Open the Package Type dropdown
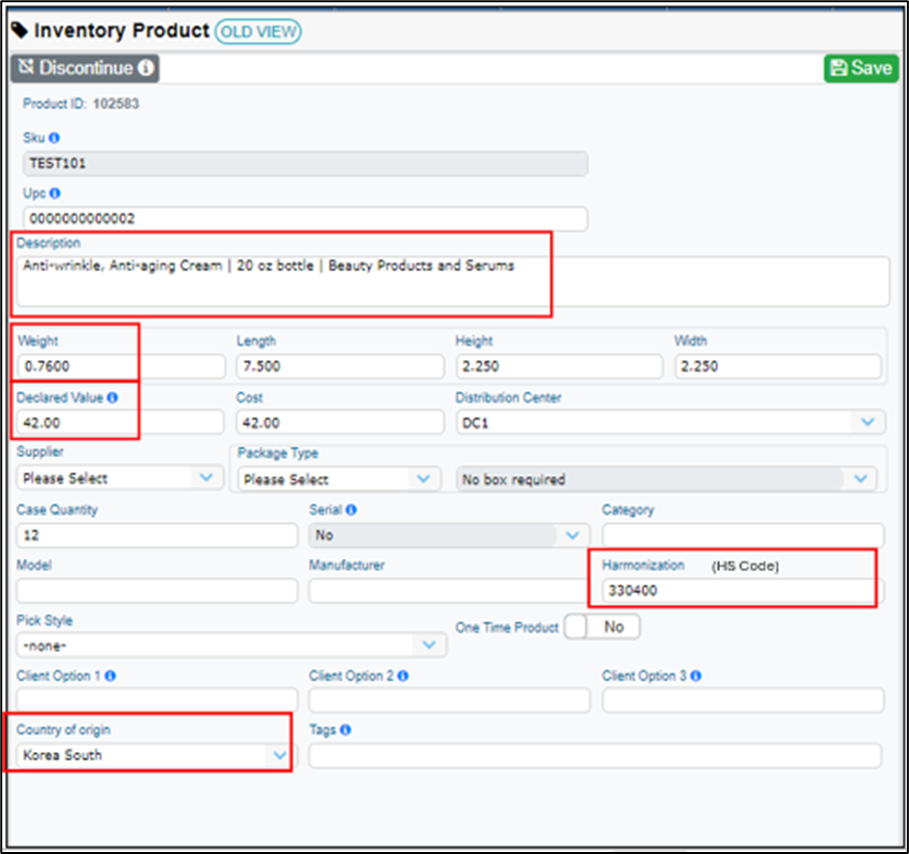The image size is (909, 854). [x=339, y=480]
